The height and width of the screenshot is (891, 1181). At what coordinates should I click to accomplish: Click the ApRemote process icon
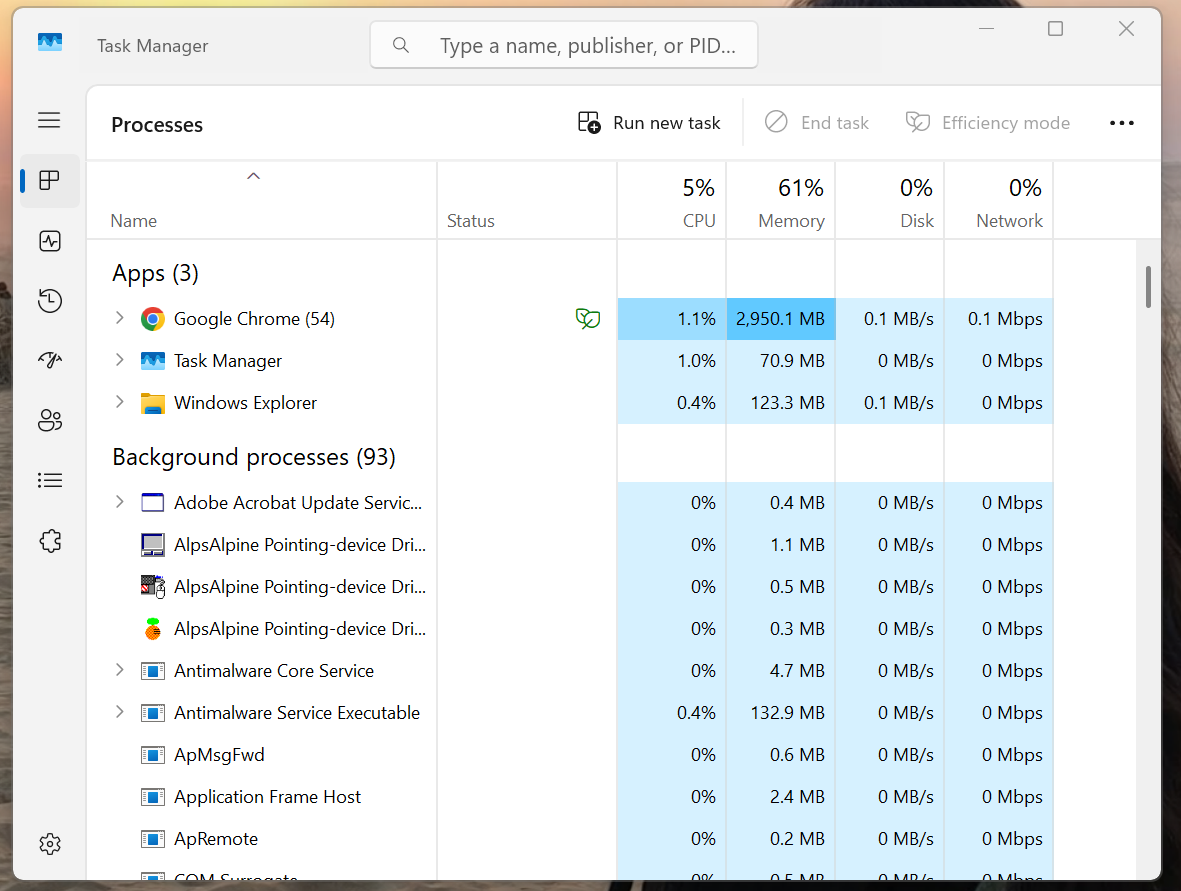coord(153,839)
